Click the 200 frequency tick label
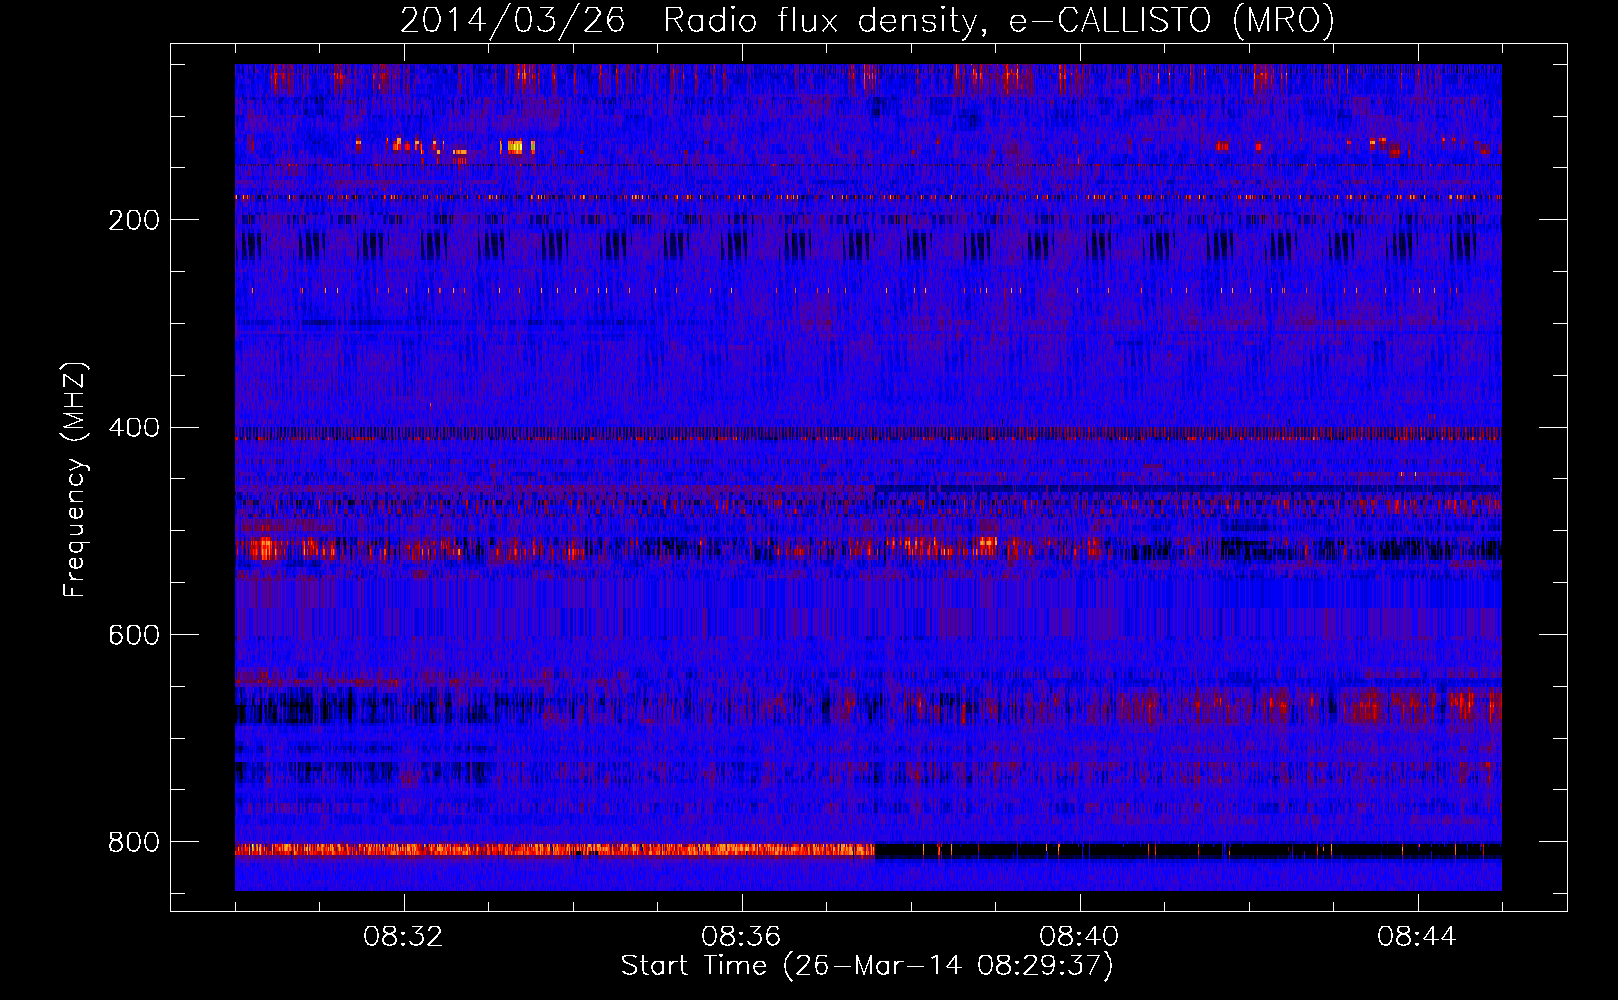The width and height of the screenshot is (1618, 1000). (x=134, y=220)
